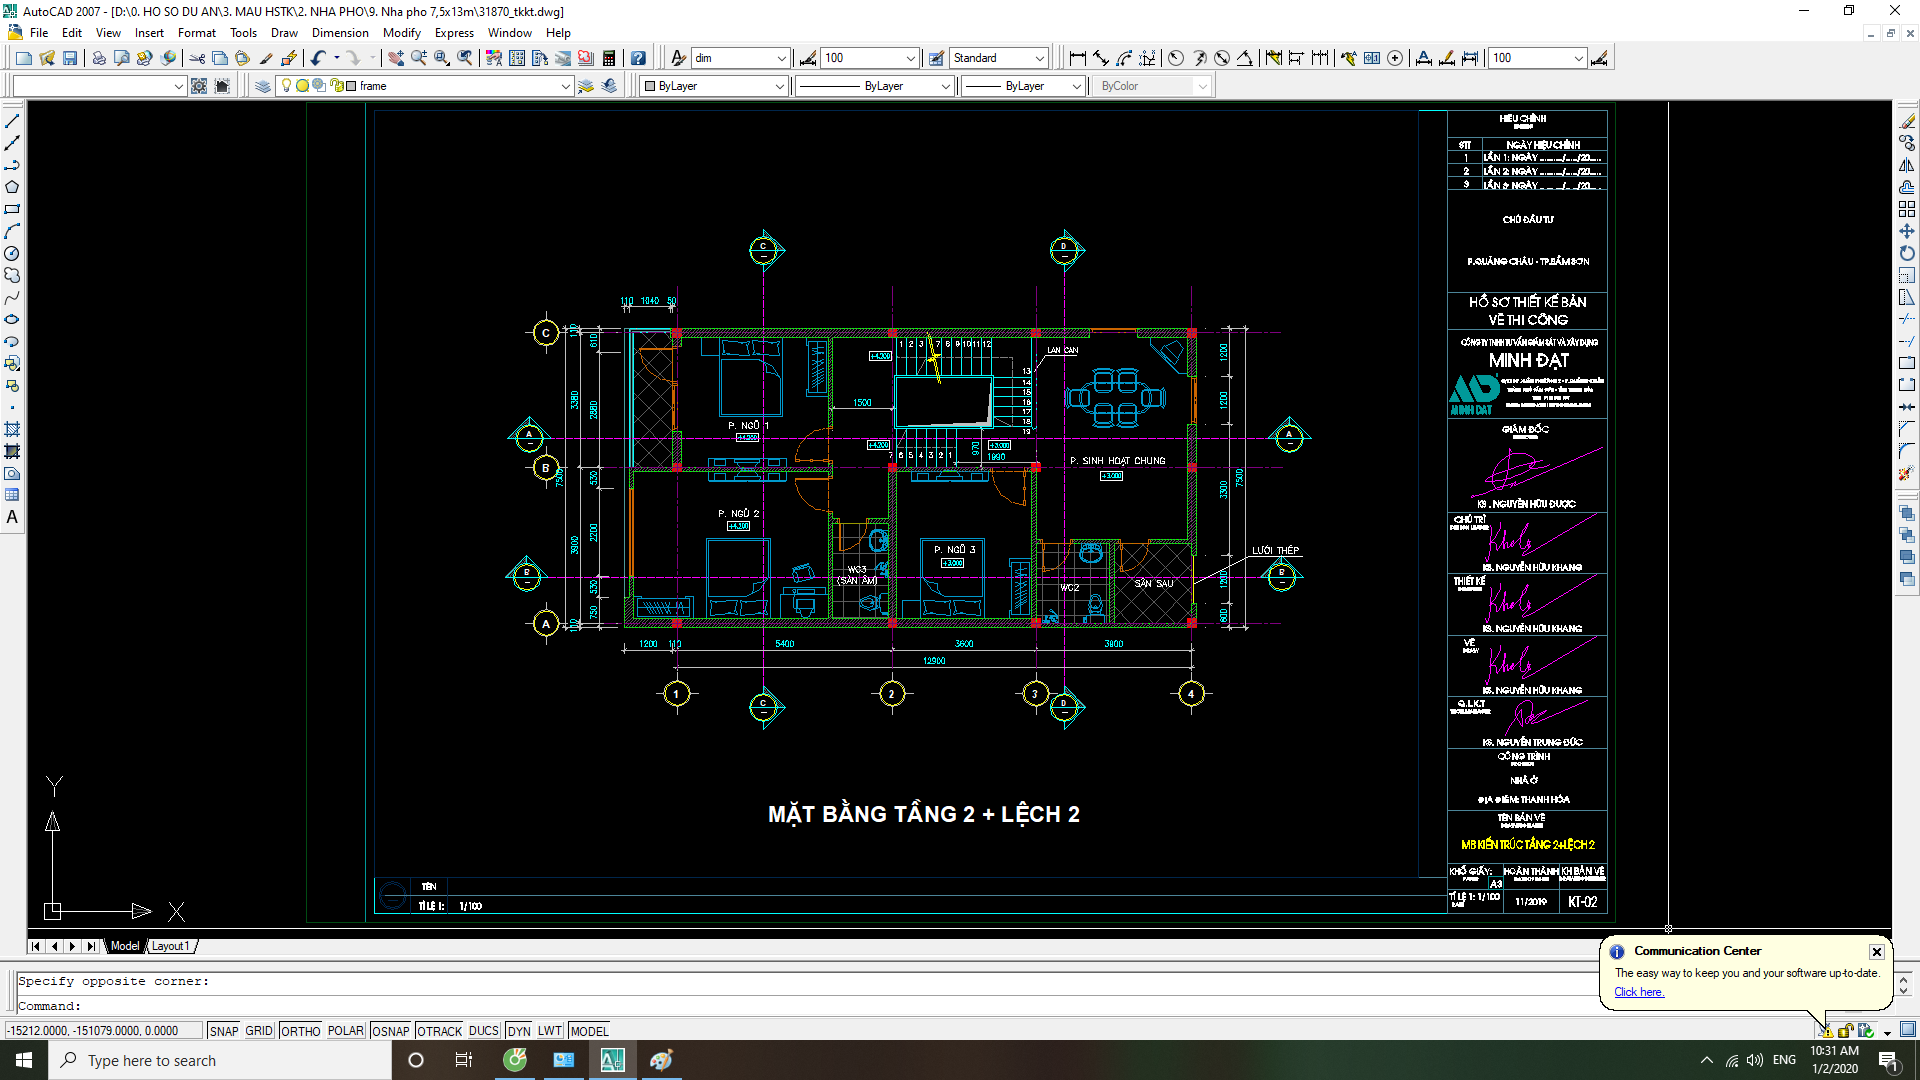
Task: Open the Layer Properties Manager icon
Action: (x=263, y=86)
